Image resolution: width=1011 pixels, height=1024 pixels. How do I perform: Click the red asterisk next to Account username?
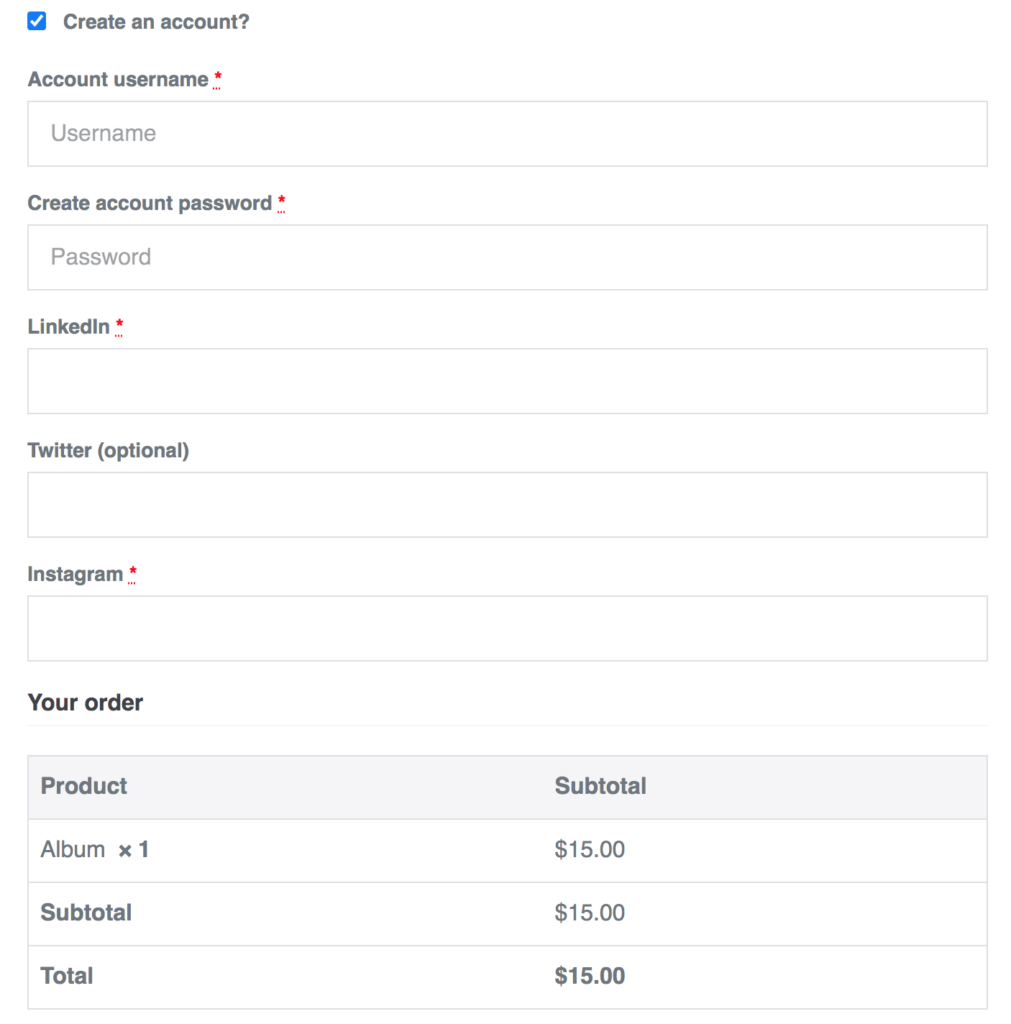217,79
